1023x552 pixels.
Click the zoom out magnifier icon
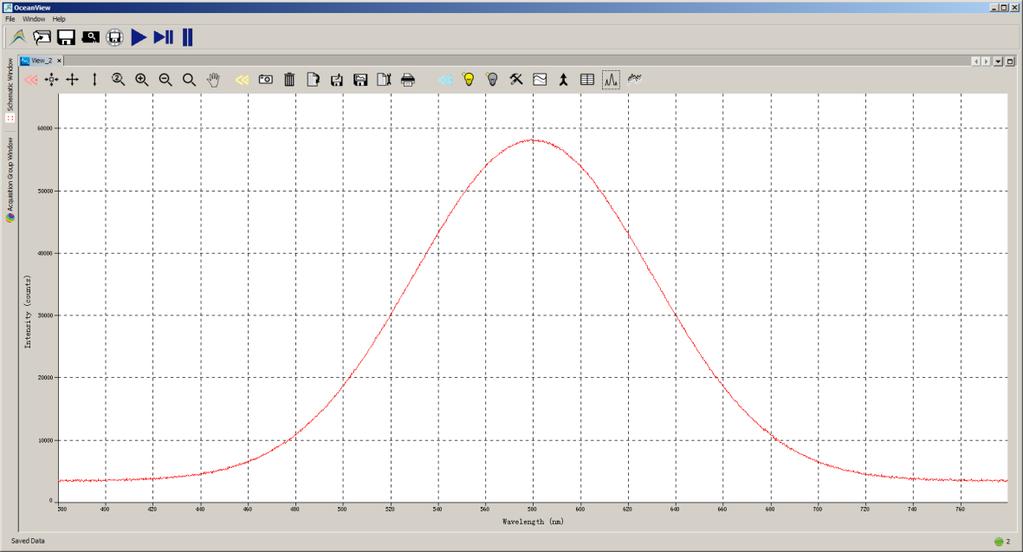[166, 80]
